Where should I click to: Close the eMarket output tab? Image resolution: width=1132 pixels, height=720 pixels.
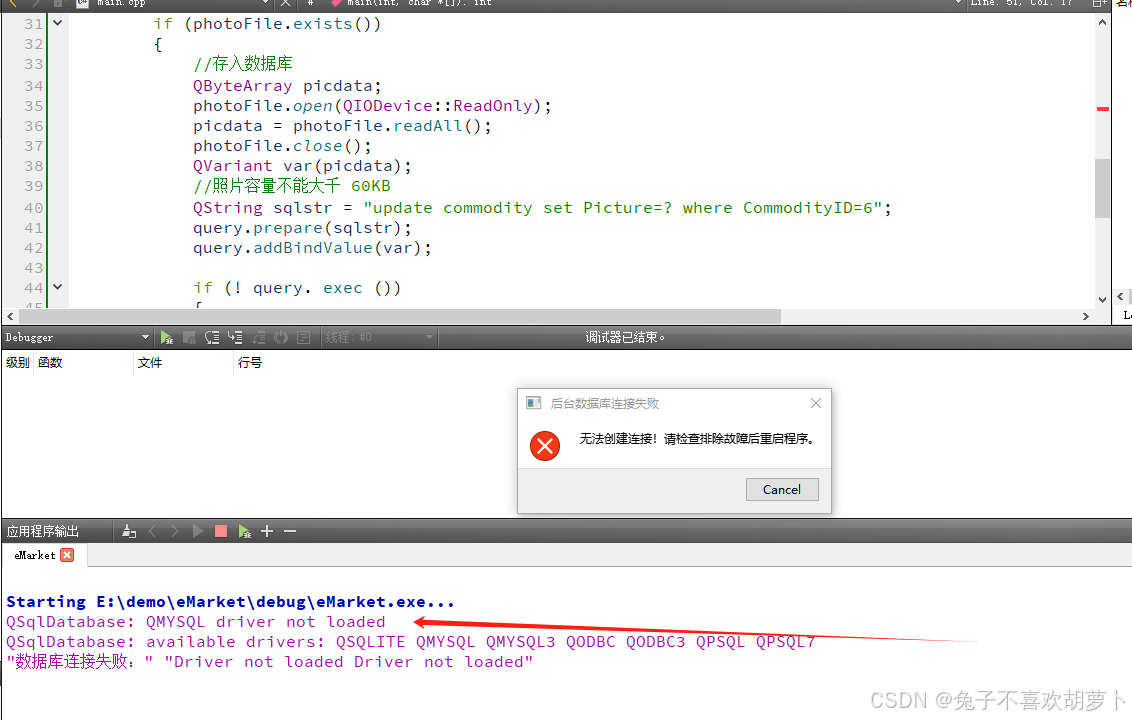coord(67,555)
